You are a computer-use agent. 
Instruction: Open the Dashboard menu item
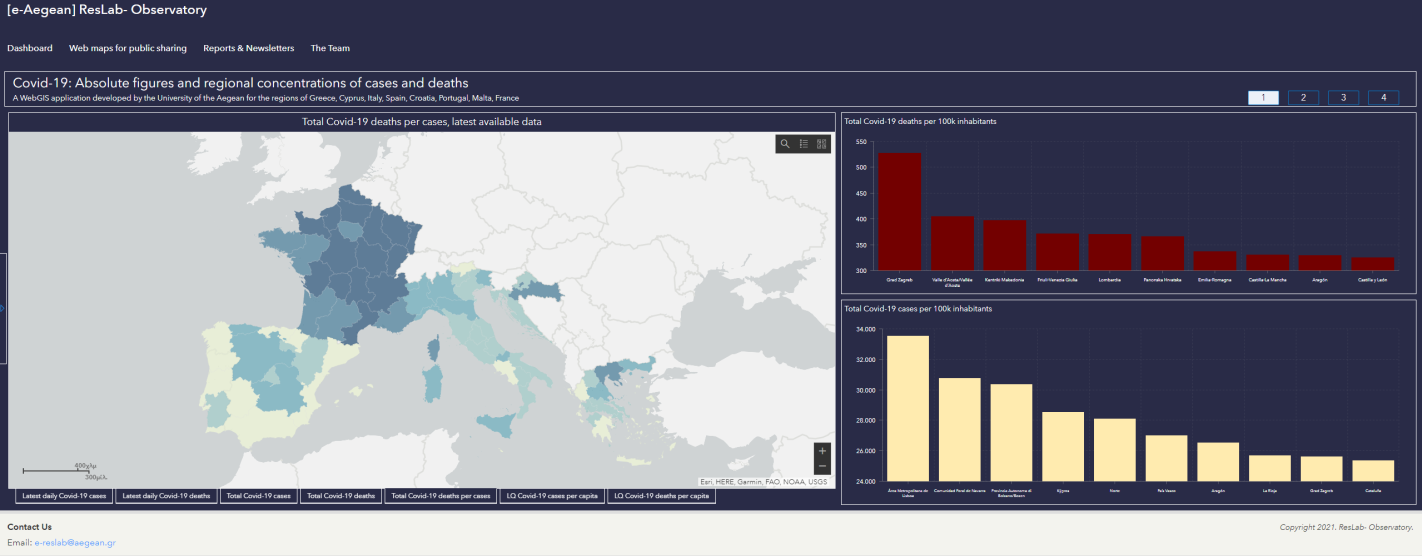click(x=30, y=48)
